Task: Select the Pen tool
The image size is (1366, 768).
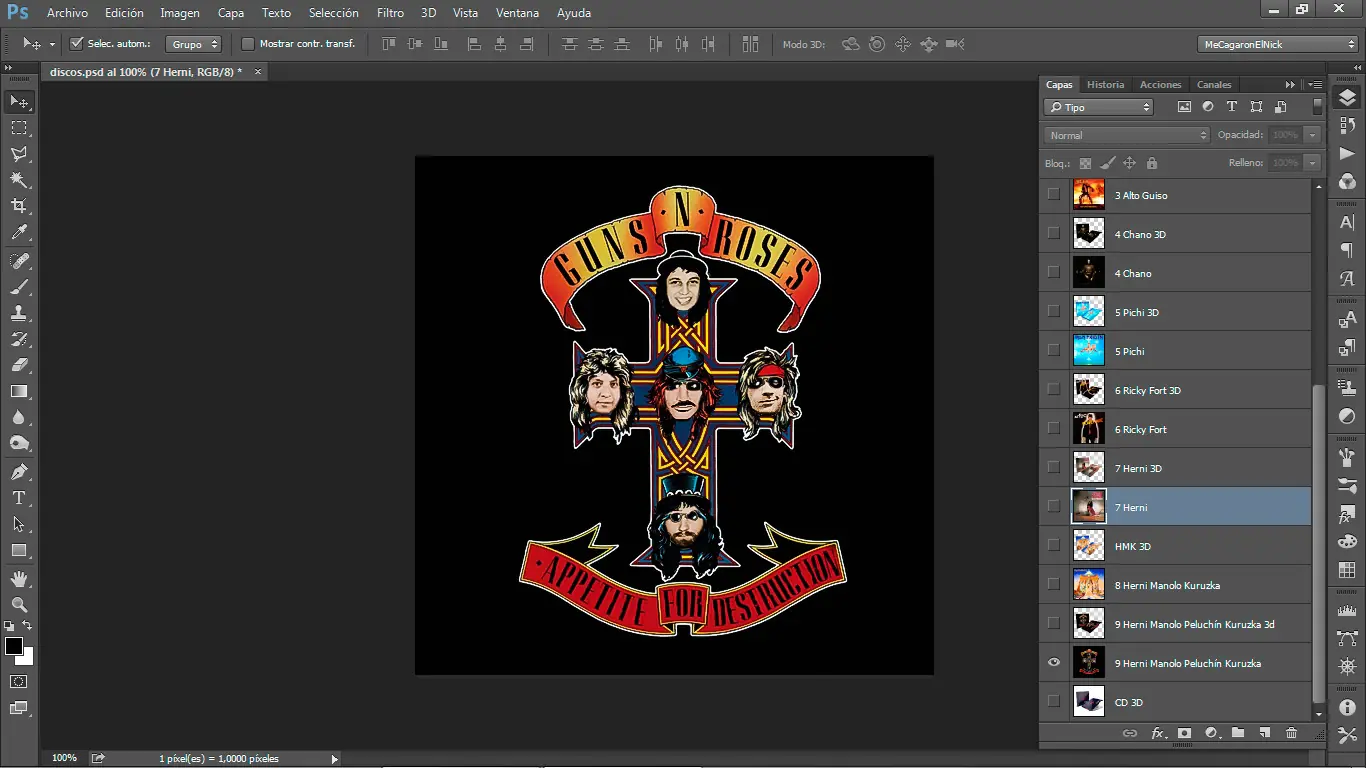Action: [x=19, y=472]
